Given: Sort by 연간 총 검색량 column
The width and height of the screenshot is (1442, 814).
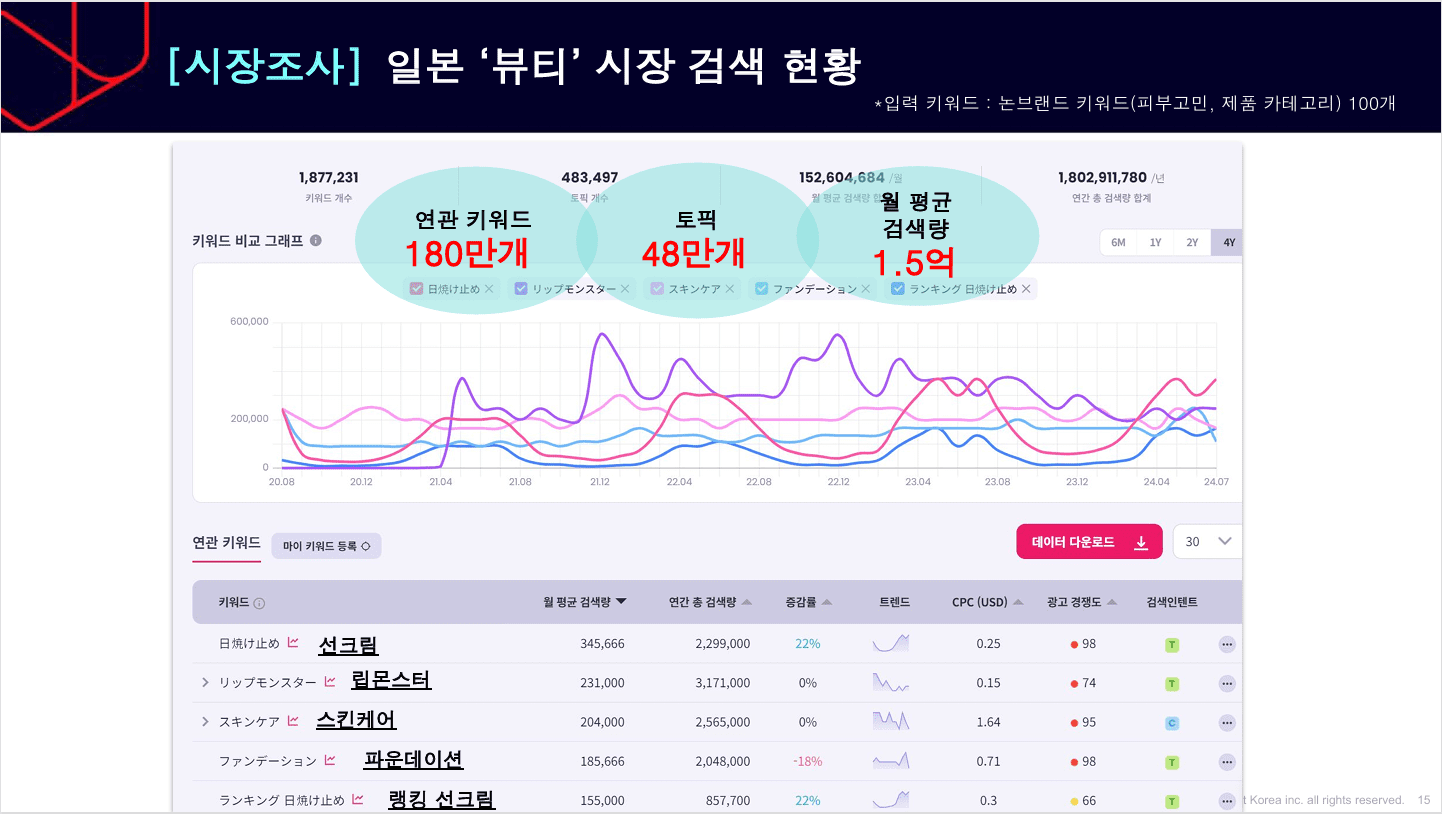Looking at the screenshot, I should pos(710,602).
